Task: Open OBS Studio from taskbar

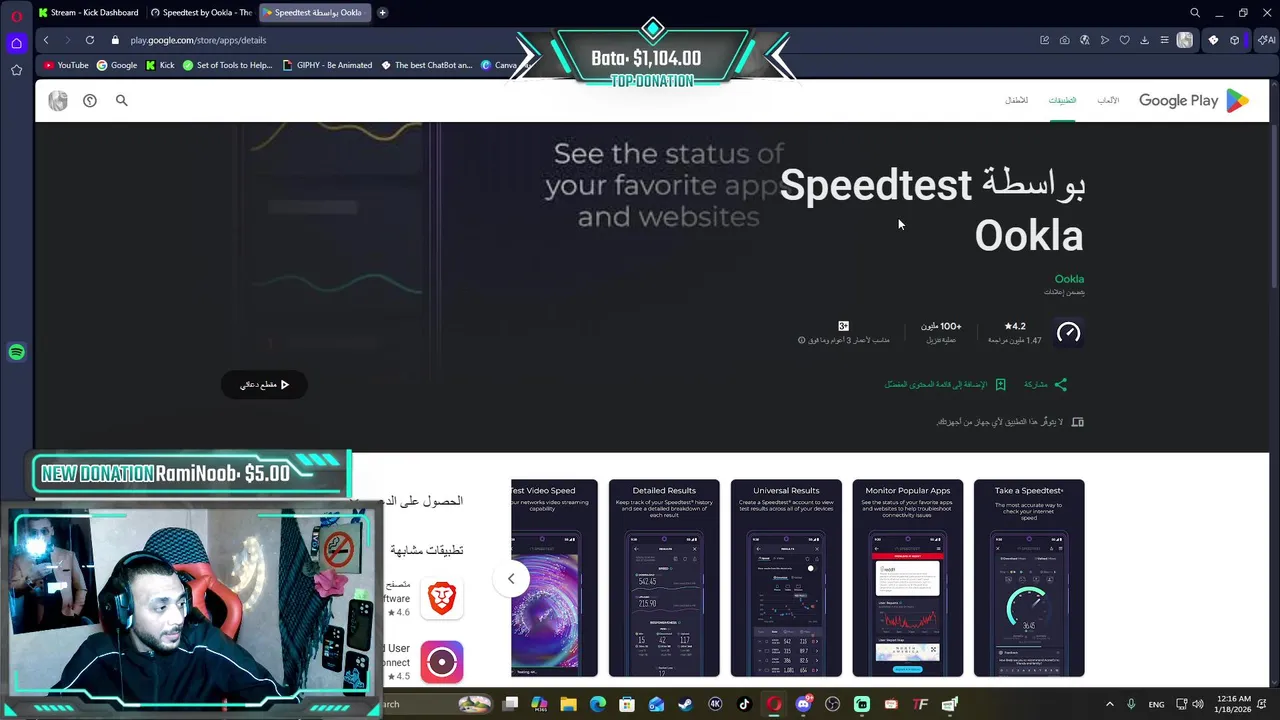Action: pyautogui.click(x=832, y=704)
